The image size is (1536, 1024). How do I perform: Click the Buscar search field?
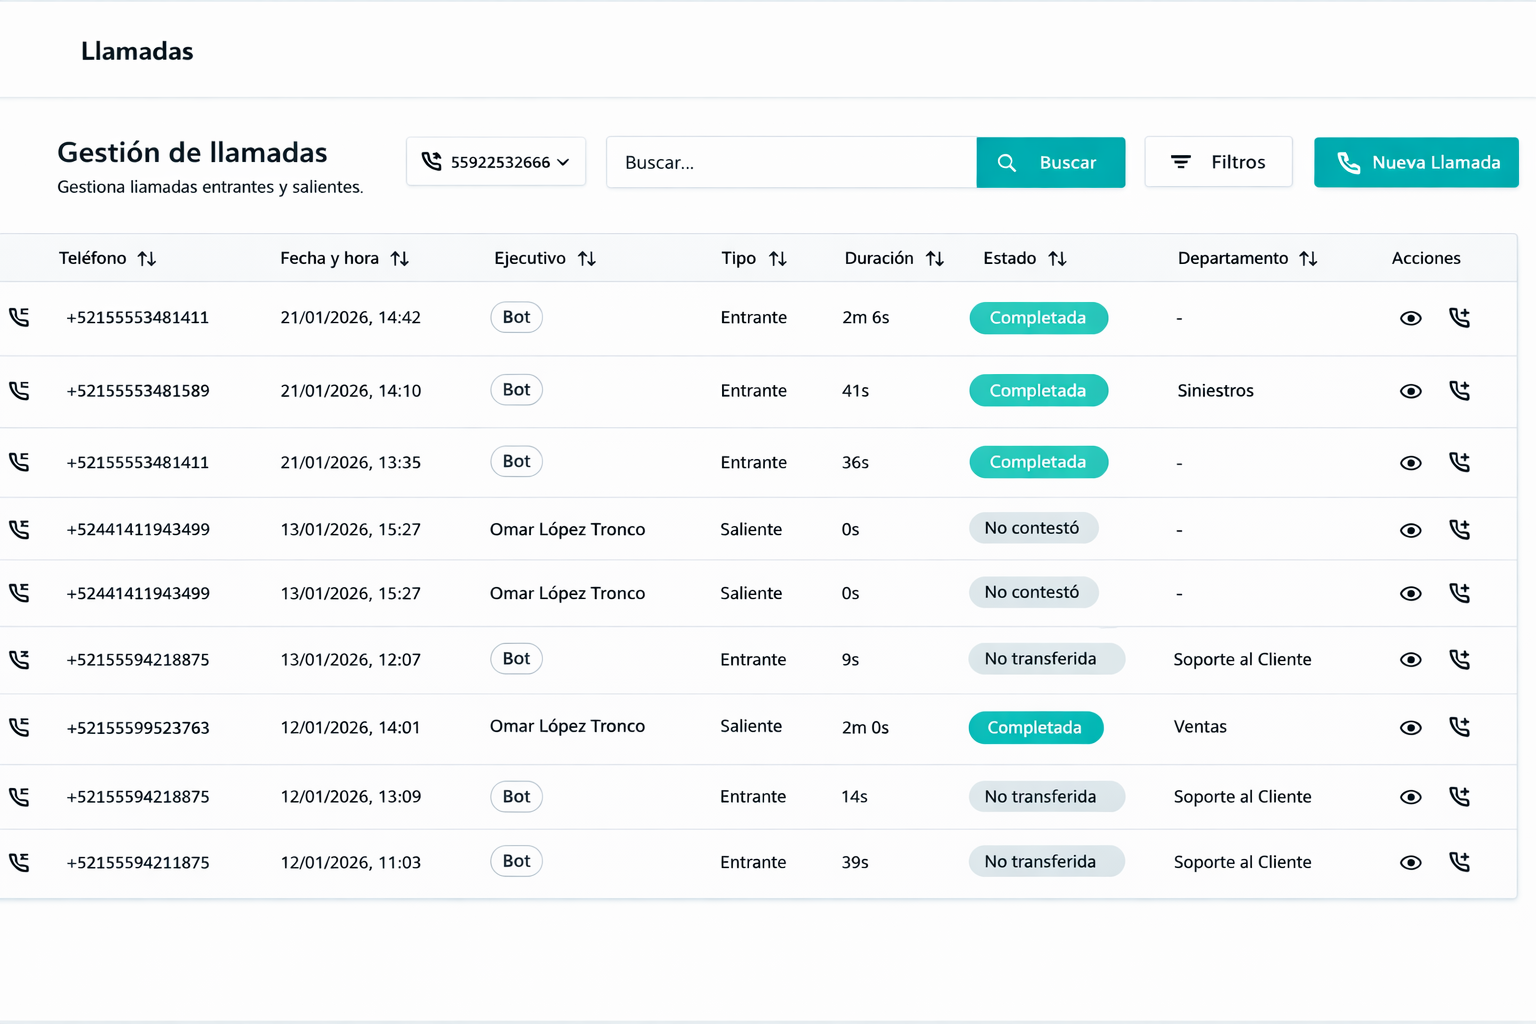pyautogui.click(x=791, y=162)
